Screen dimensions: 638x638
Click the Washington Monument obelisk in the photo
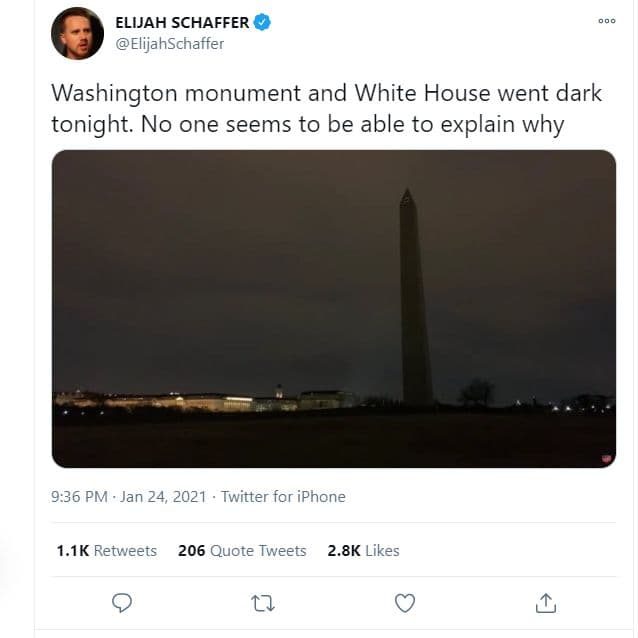click(x=415, y=300)
